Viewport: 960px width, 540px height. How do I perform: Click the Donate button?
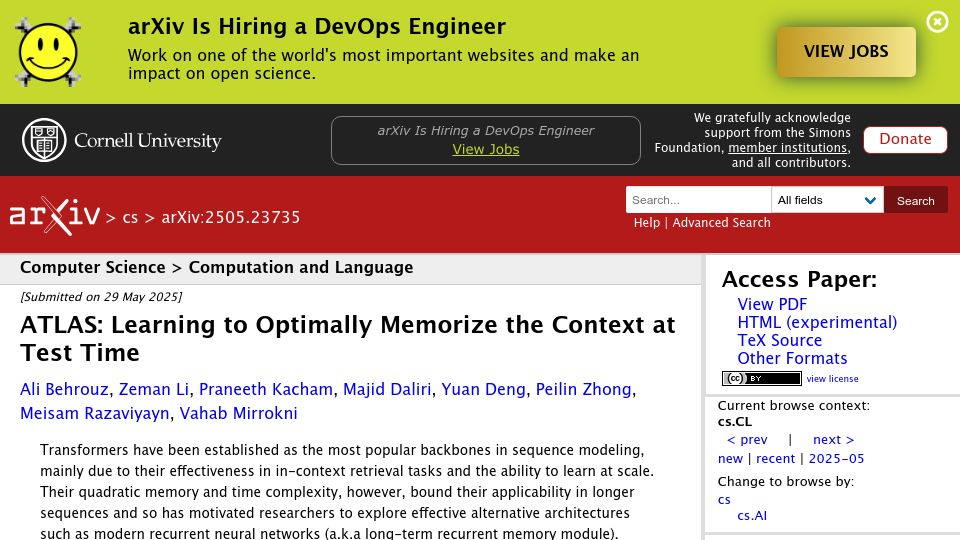pos(905,140)
